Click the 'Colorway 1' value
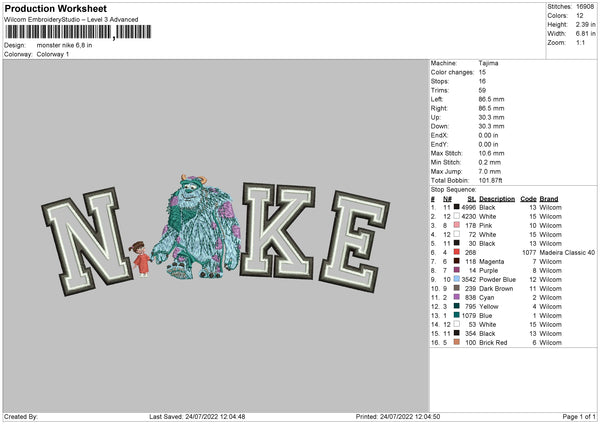Image resolution: width=600 pixels, height=424 pixels. click(53, 54)
